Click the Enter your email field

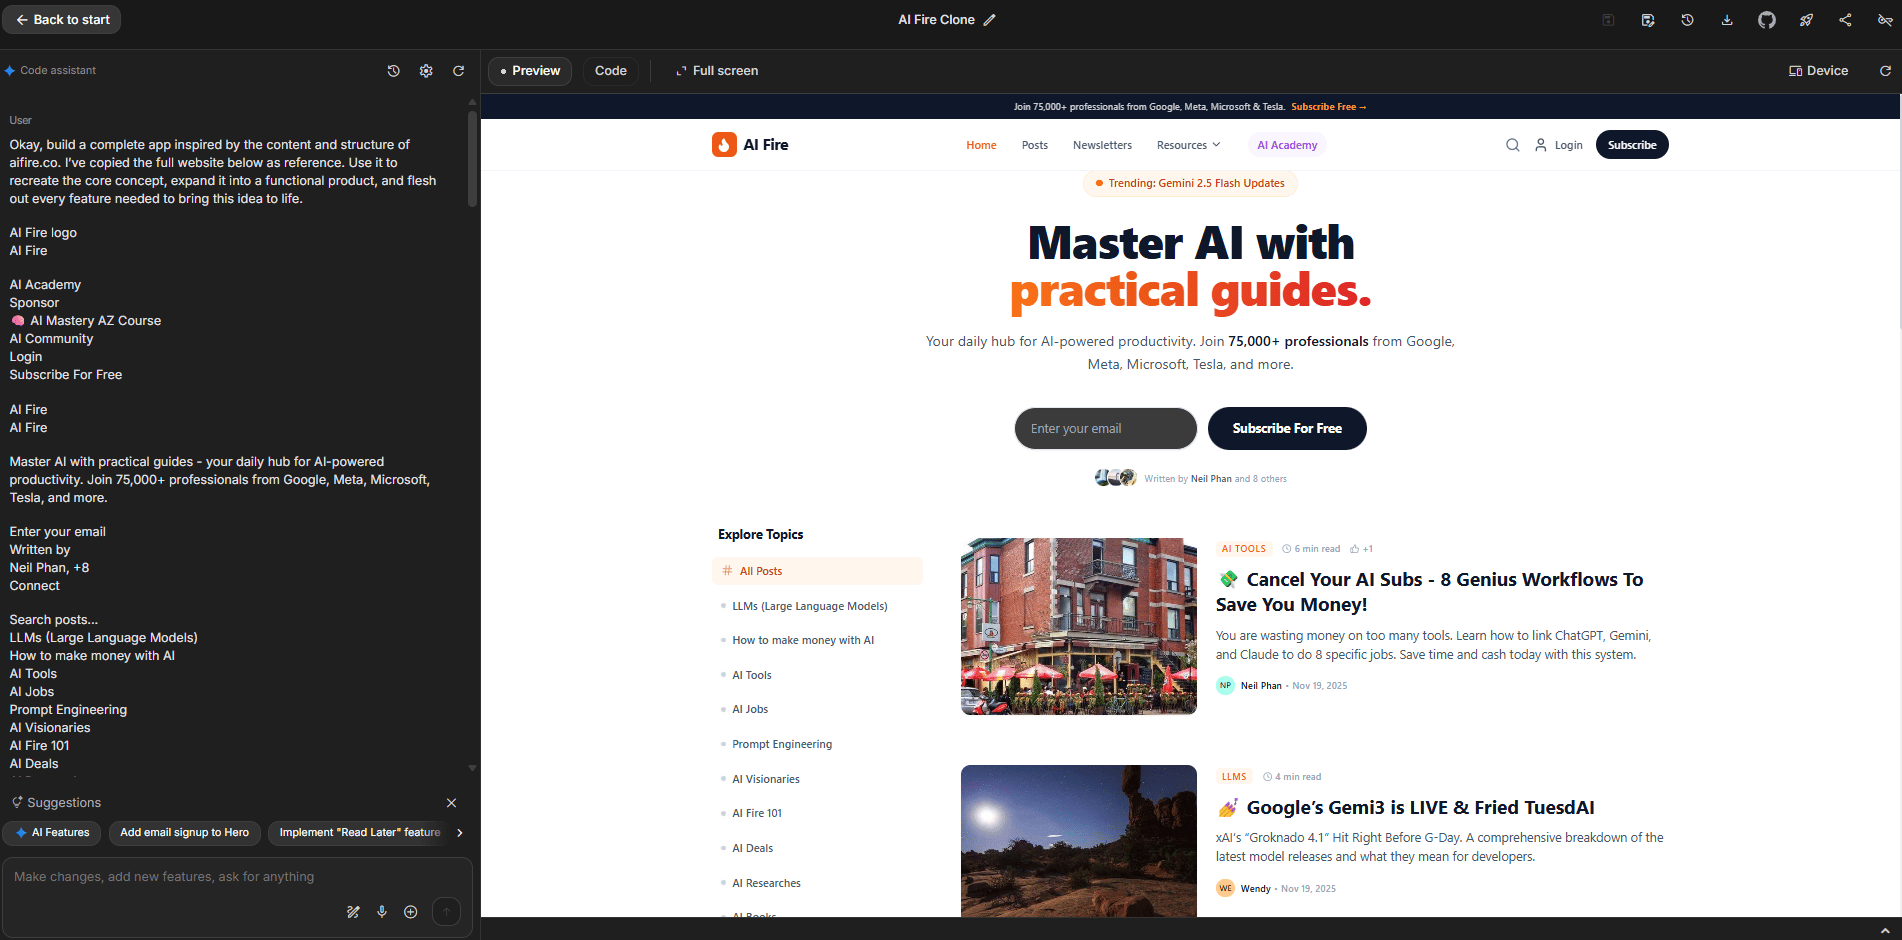point(1106,428)
